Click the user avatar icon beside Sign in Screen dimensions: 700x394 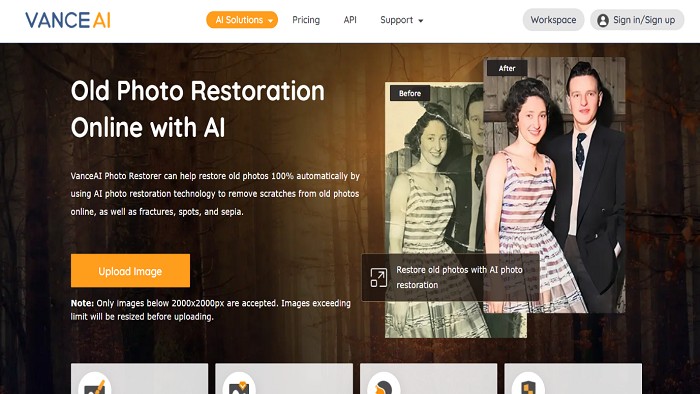tap(603, 20)
